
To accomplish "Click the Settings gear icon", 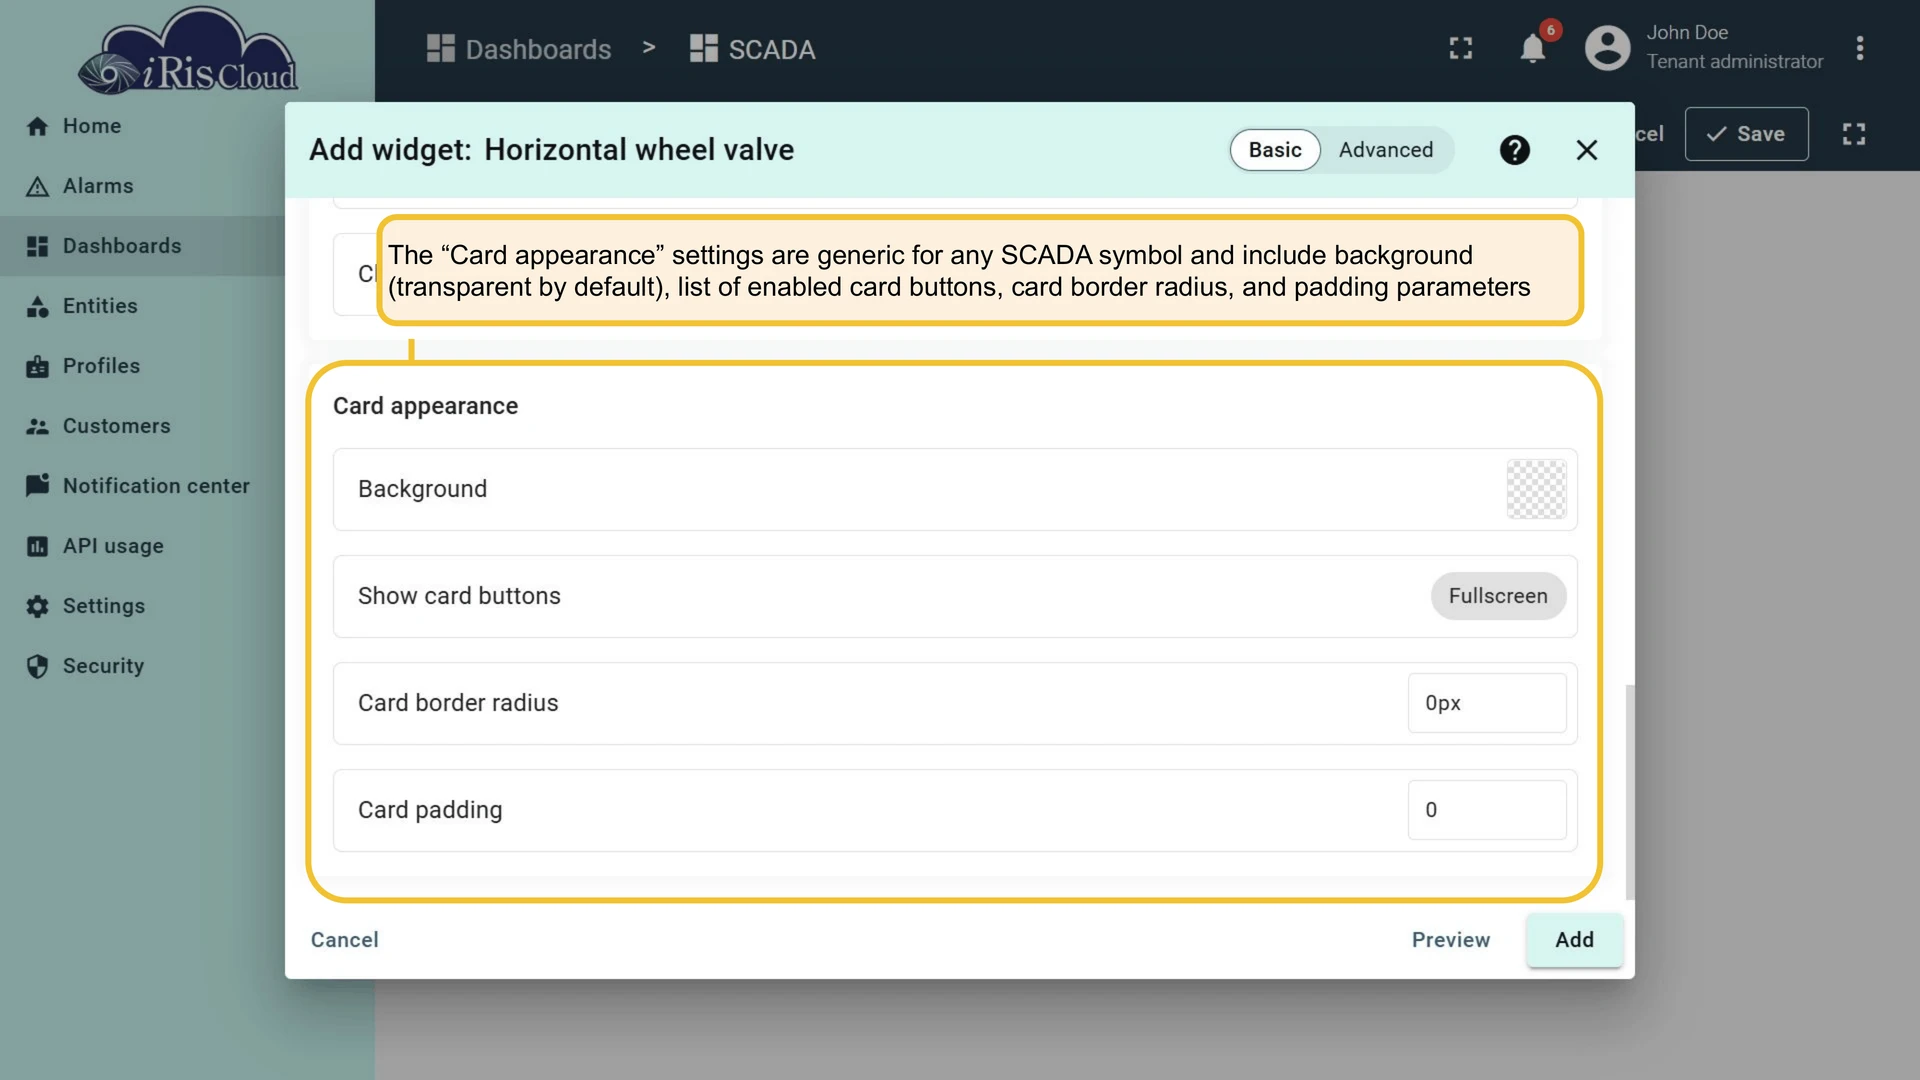I will point(37,606).
